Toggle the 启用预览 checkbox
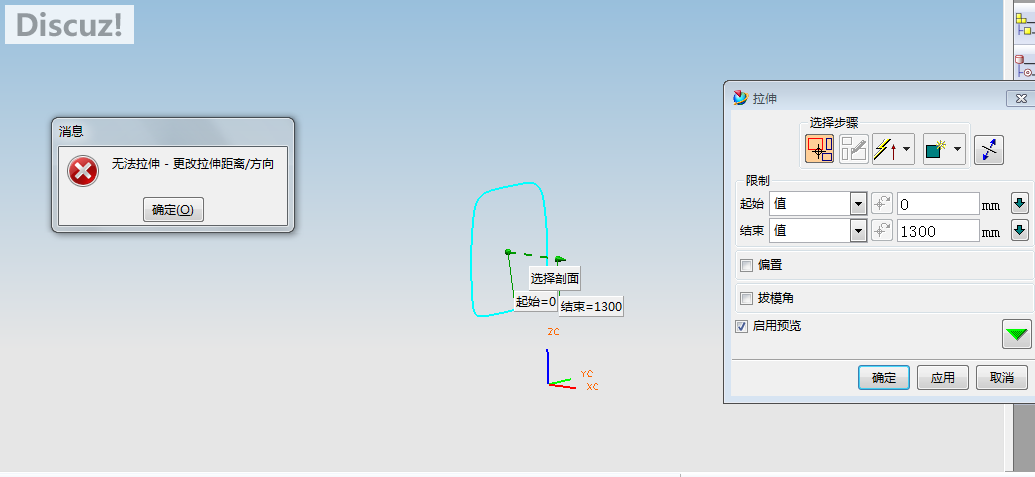Image resolution: width=1035 pixels, height=477 pixels. point(741,326)
